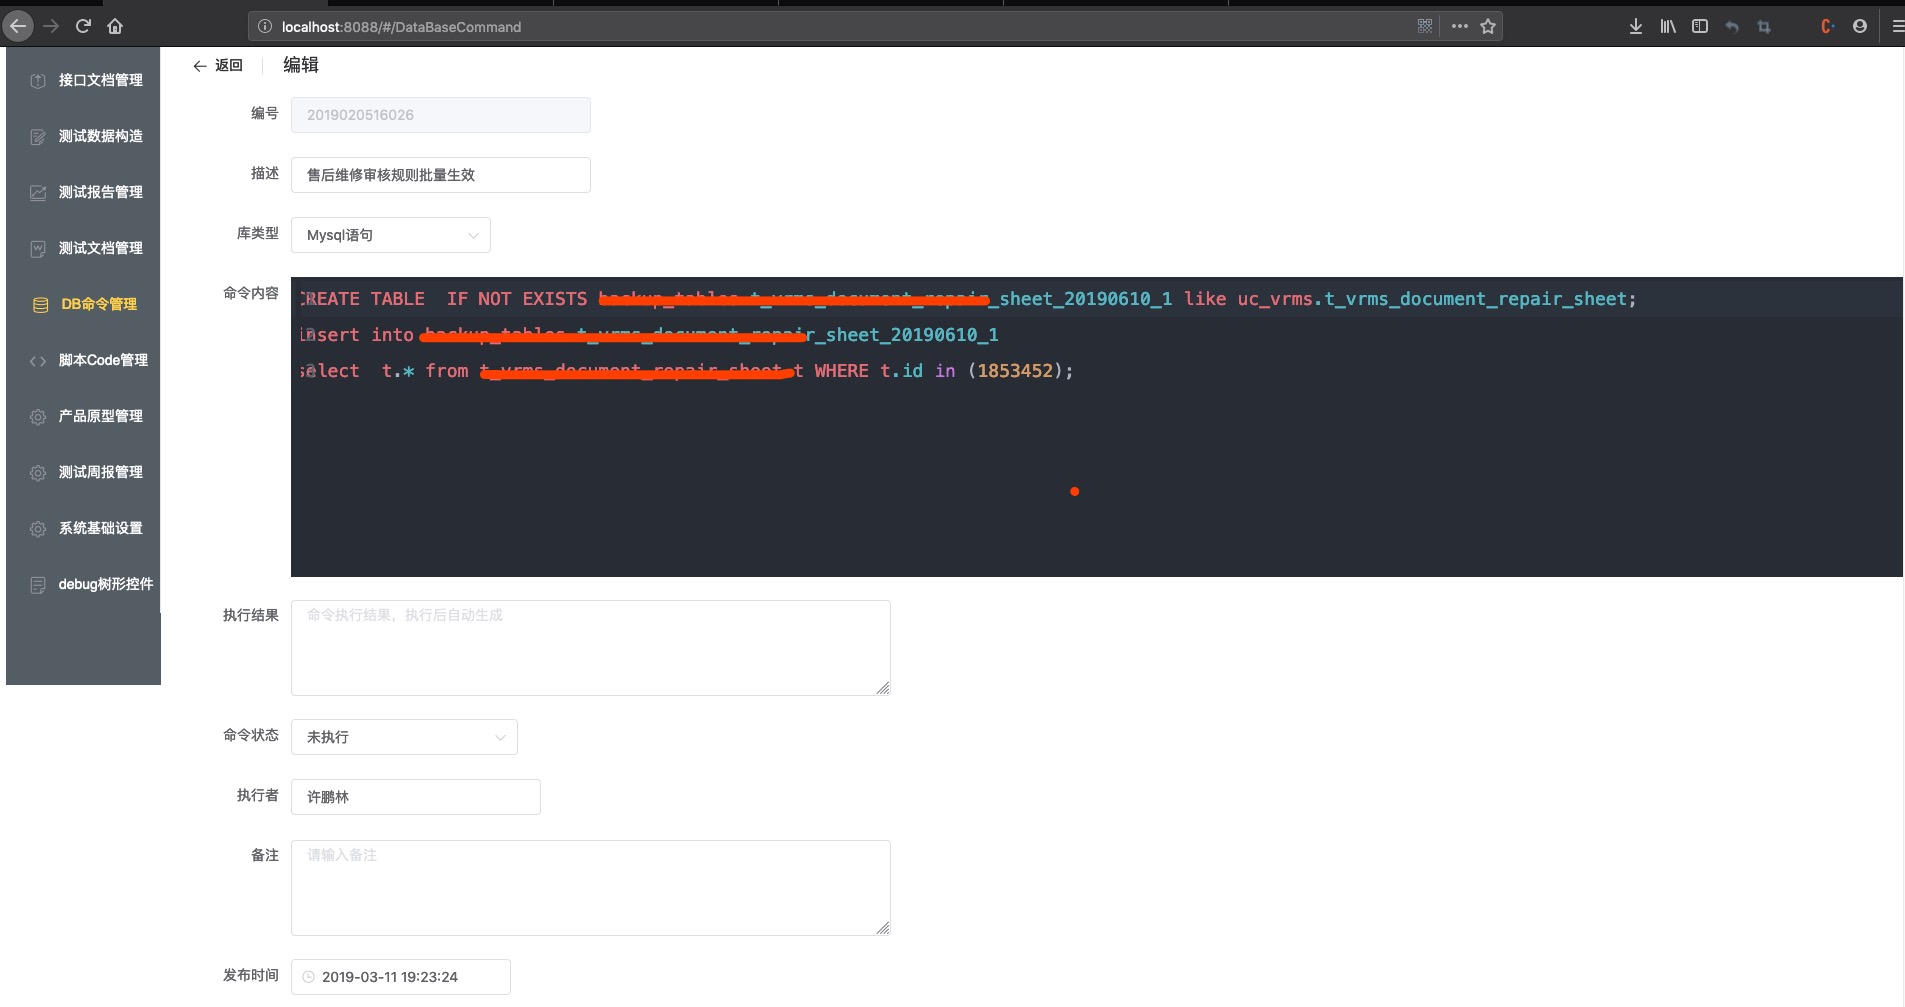Click the 返回 back link
1905x1007 pixels.
point(218,65)
